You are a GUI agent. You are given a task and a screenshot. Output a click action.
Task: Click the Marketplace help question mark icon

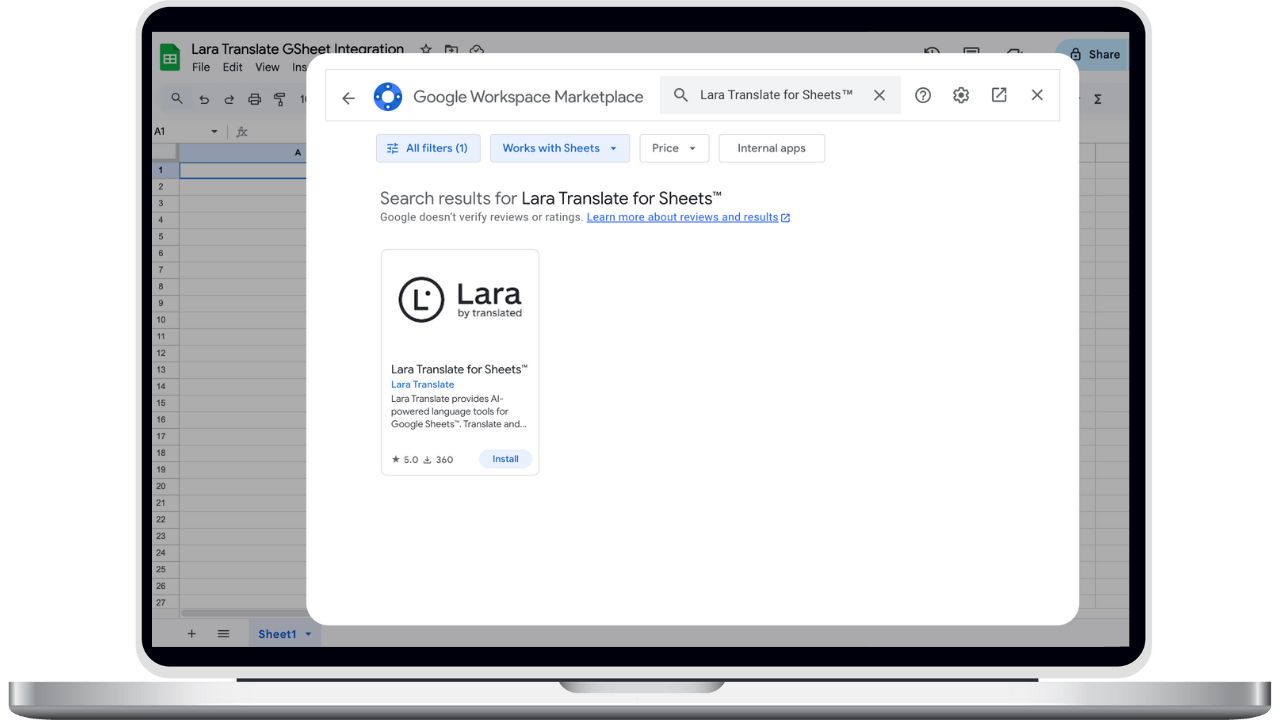point(922,94)
